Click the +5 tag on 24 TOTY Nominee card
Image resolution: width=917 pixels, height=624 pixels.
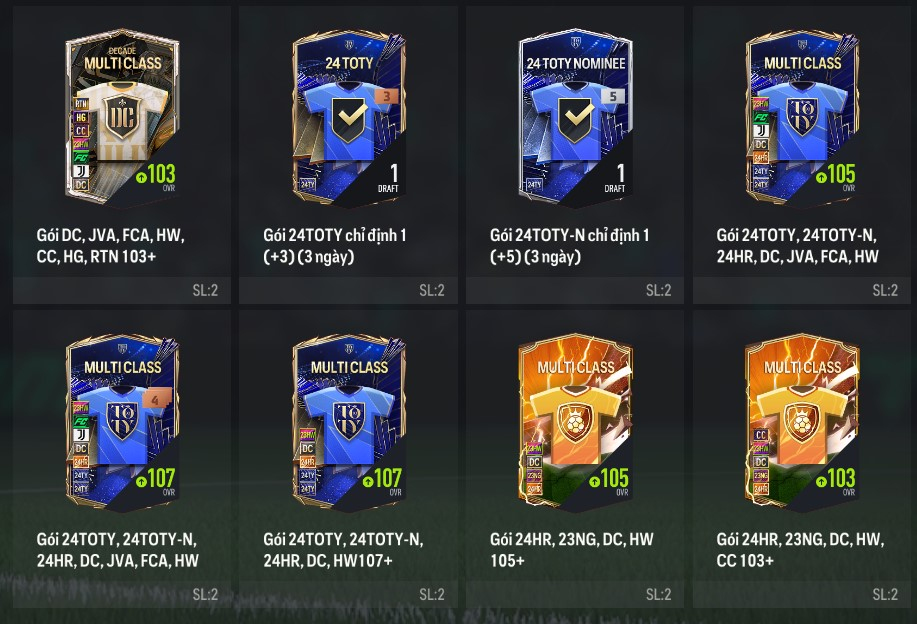coord(613,96)
